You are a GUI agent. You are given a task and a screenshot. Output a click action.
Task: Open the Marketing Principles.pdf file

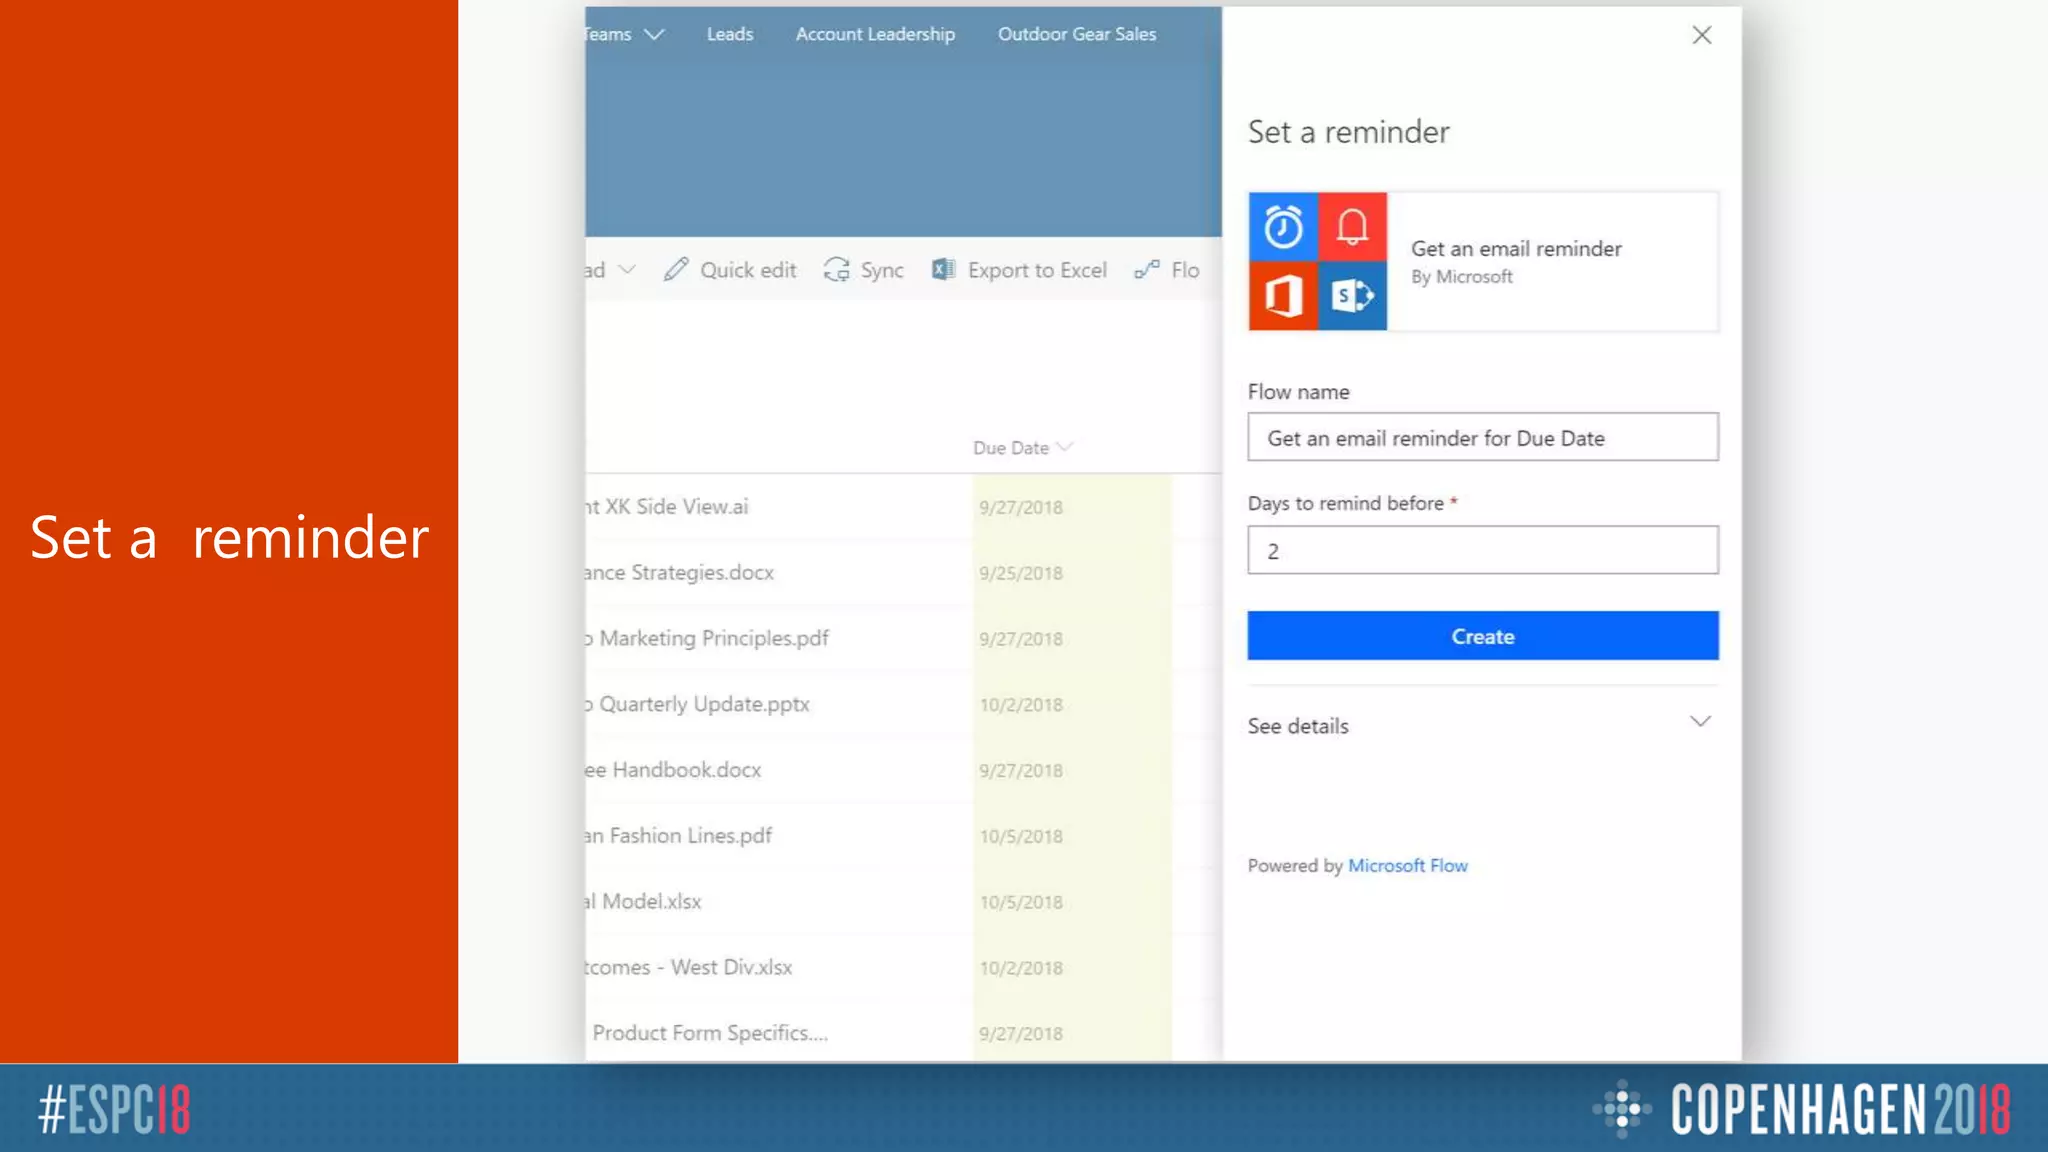tap(713, 638)
